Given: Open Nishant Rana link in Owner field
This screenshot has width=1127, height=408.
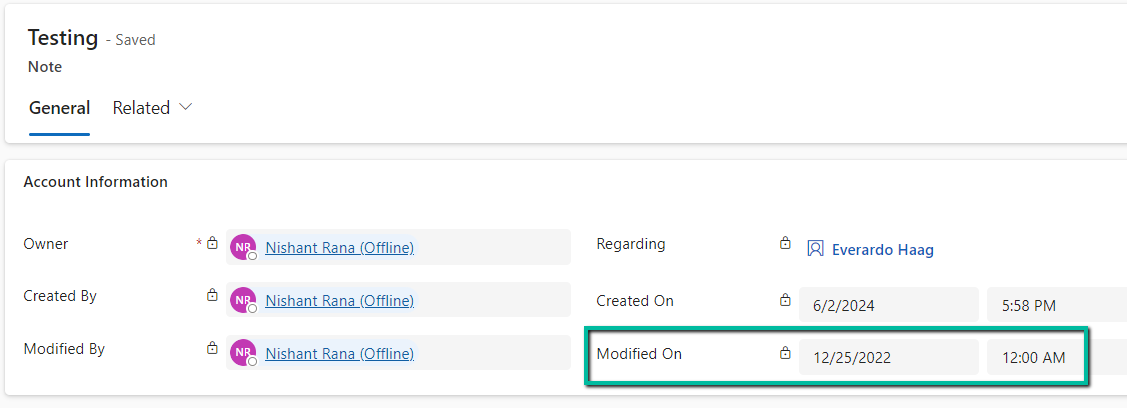Looking at the screenshot, I should coord(339,247).
